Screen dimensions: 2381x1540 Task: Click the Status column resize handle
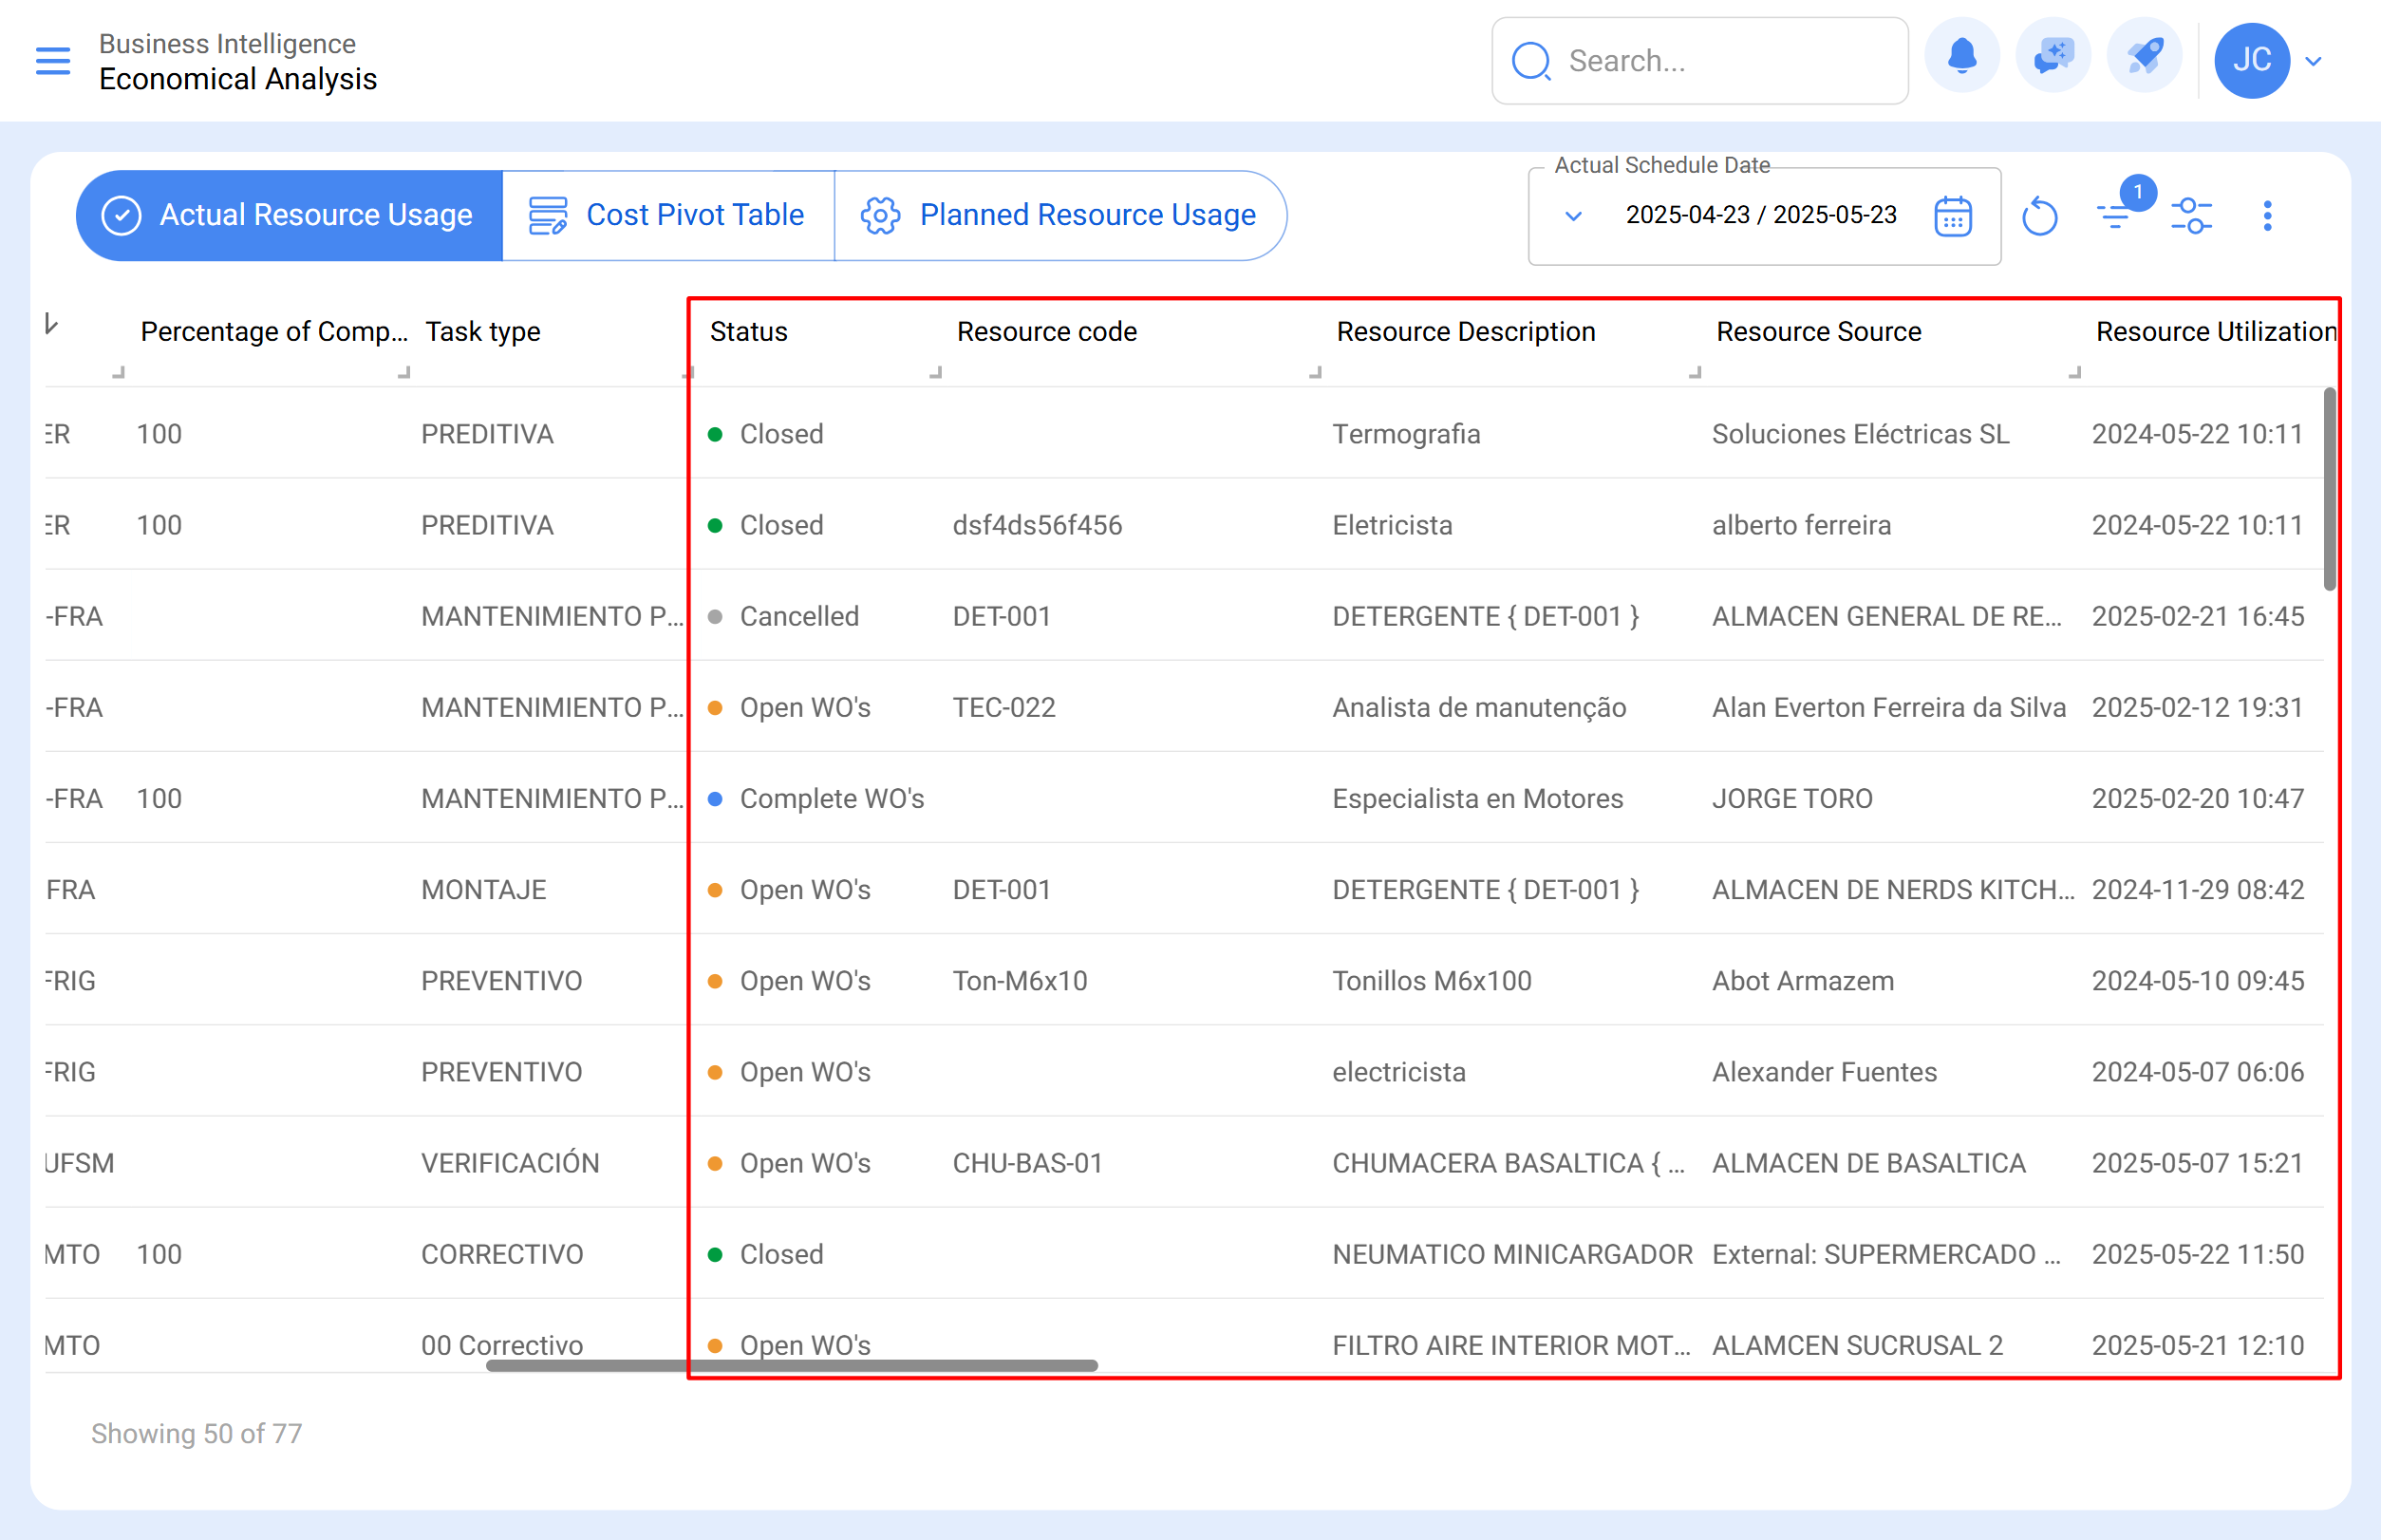pyautogui.click(x=936, y=372)
